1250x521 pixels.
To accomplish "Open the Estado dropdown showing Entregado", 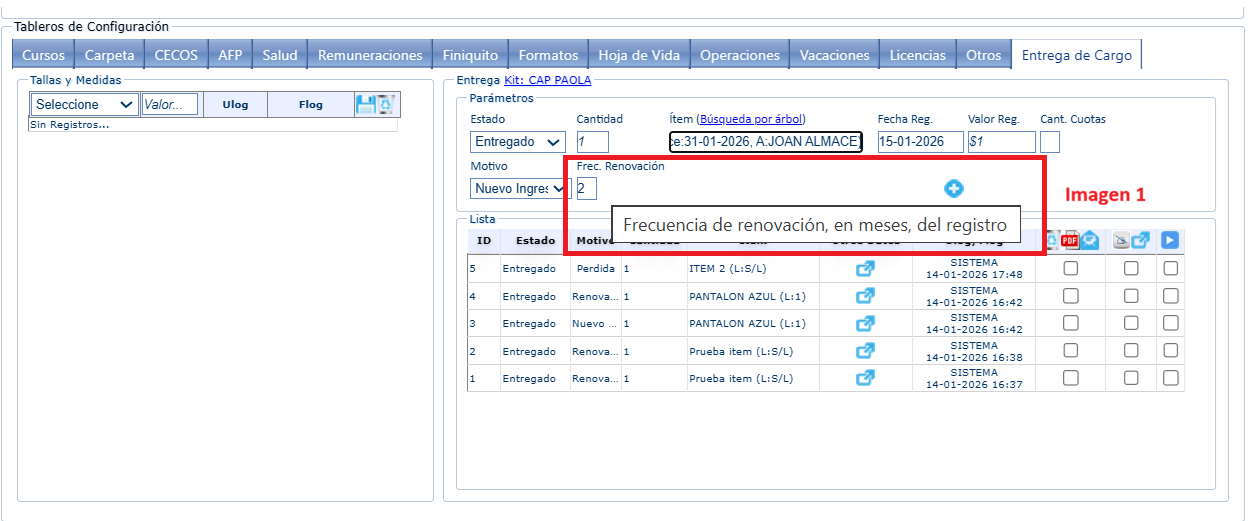I will coord(517,142).
